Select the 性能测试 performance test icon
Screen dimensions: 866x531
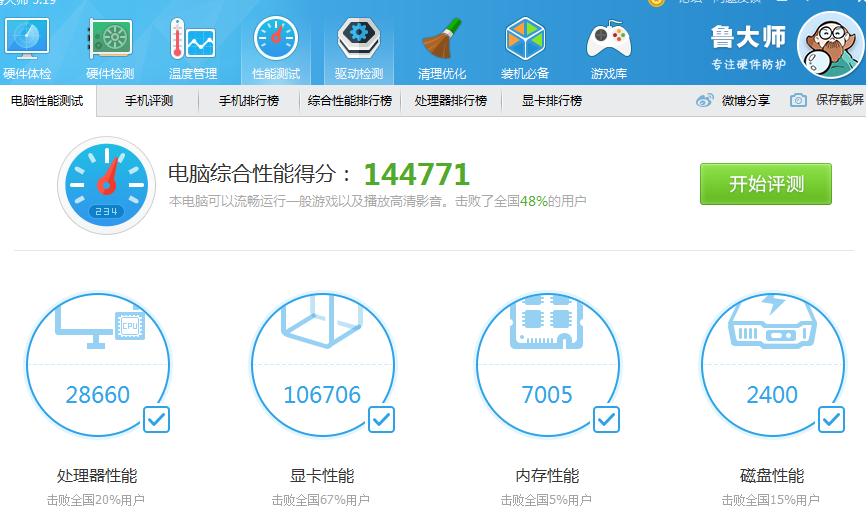point(276,39)
